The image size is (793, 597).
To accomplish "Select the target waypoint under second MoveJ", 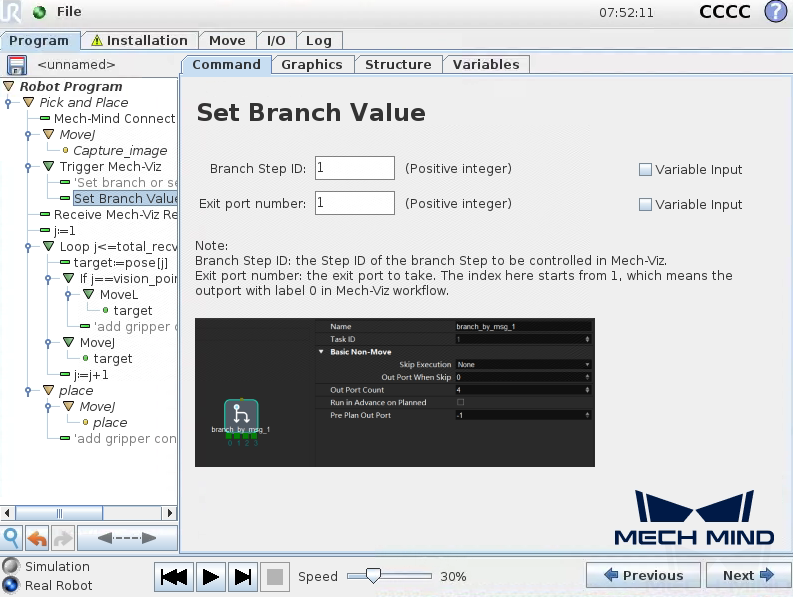I will click(x=113, y=358).
